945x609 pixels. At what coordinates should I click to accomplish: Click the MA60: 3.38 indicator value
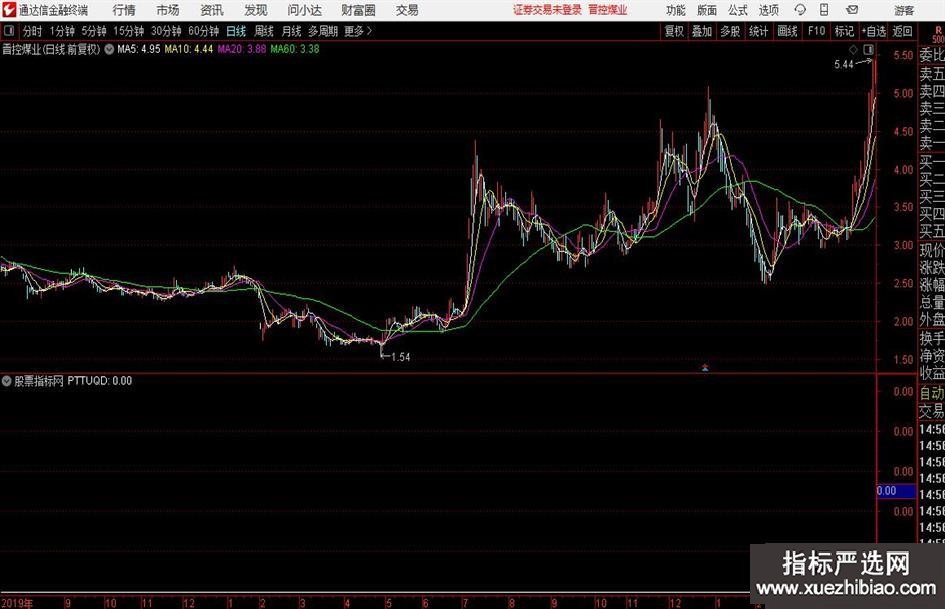click(x=295, y=49)
